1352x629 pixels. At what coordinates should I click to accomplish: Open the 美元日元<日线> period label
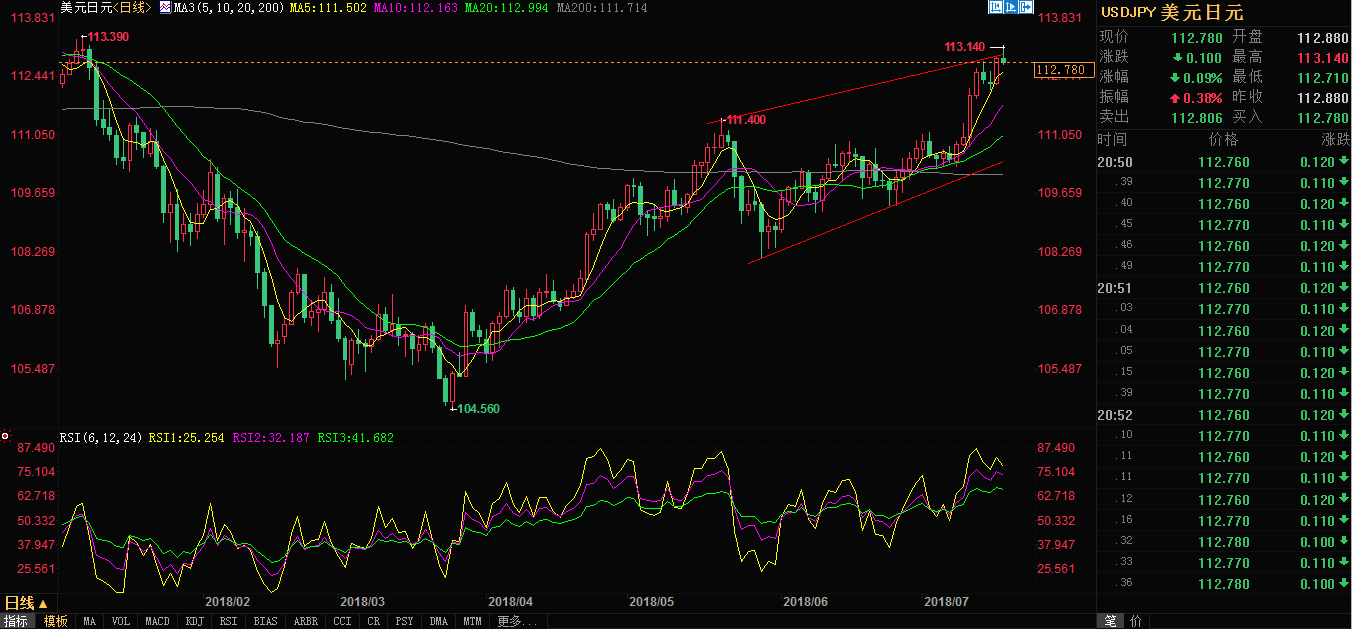[106, 8]
